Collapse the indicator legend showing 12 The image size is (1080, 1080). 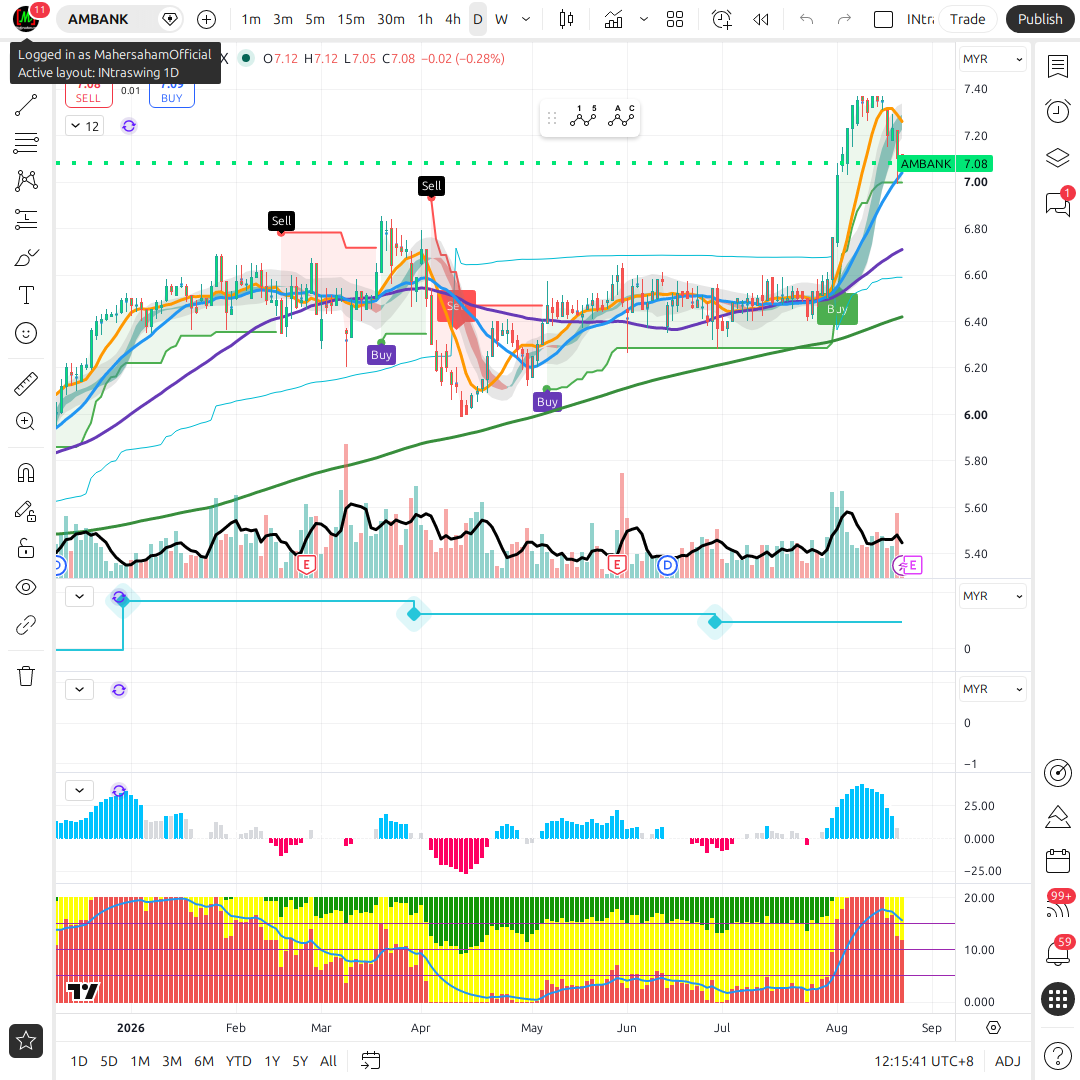tap(85, 126)
